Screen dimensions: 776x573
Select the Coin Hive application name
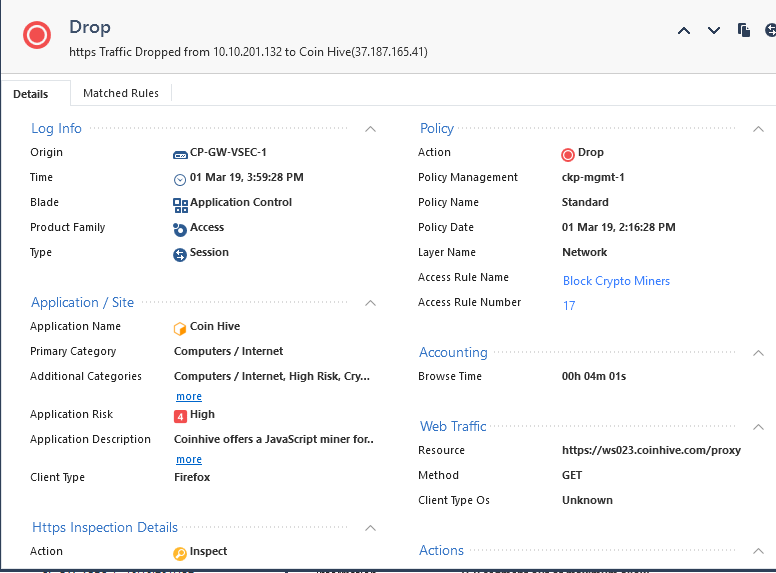tap(215, 326)
